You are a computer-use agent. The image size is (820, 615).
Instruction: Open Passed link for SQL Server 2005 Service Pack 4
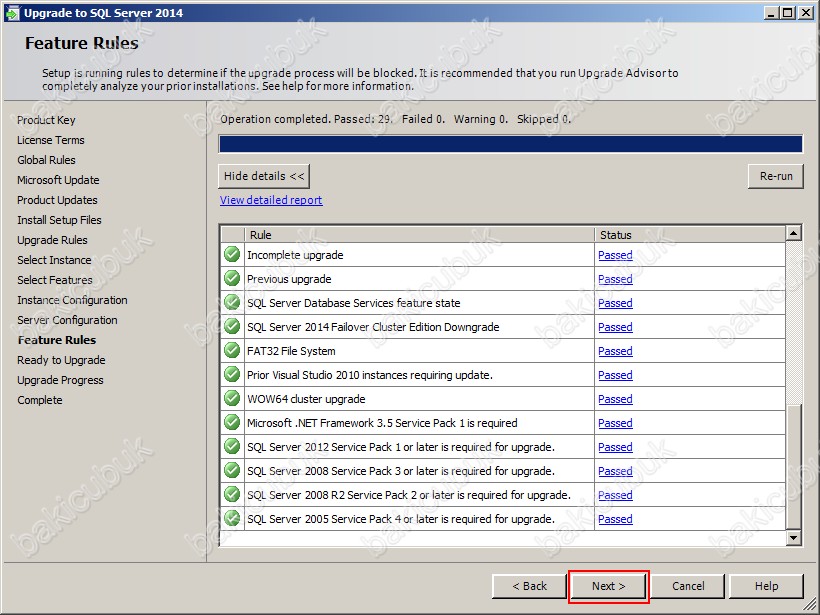(615, 519)
